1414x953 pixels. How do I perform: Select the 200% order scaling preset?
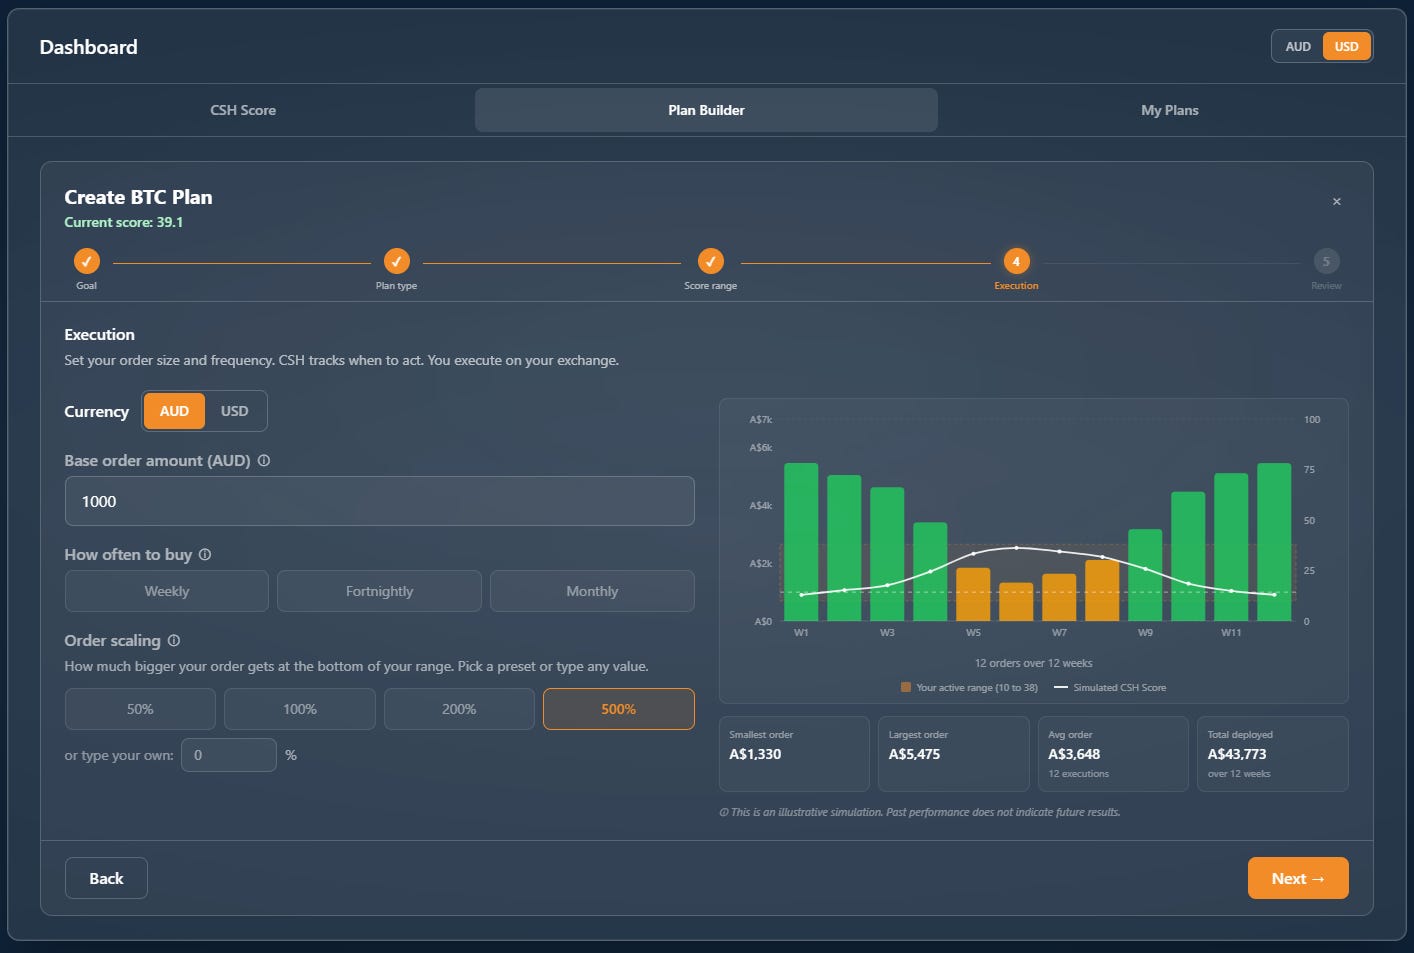(x=459, y=709)
